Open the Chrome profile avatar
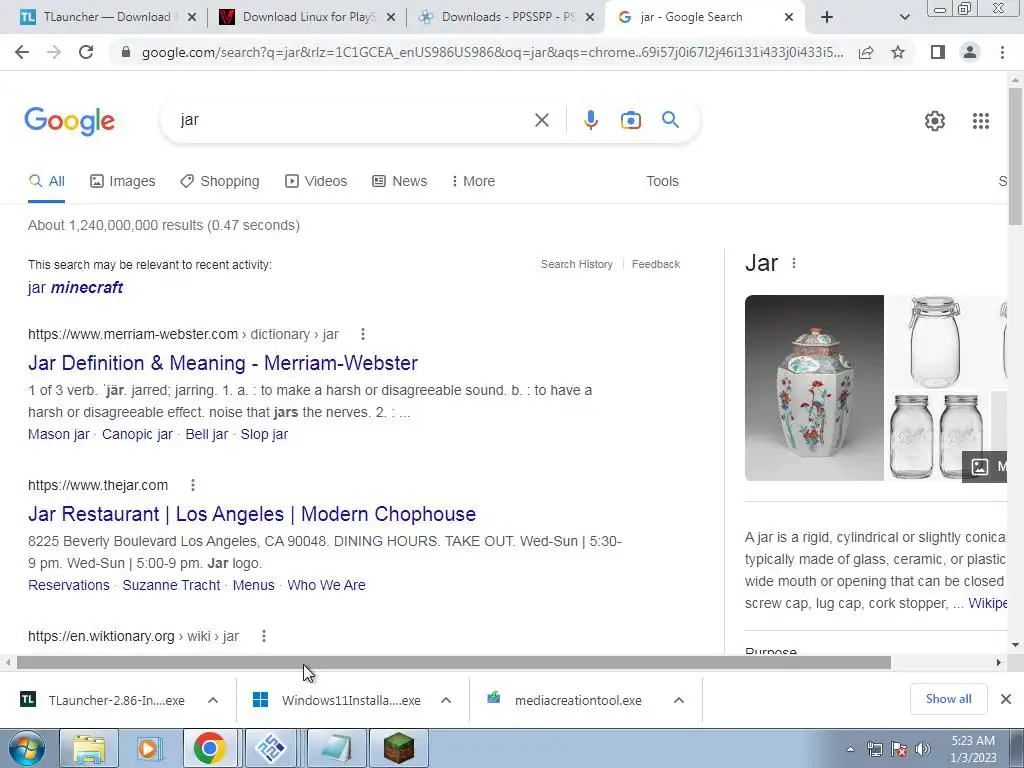The height and width of the screenshot is (768, 1024). tap(970, 52)
